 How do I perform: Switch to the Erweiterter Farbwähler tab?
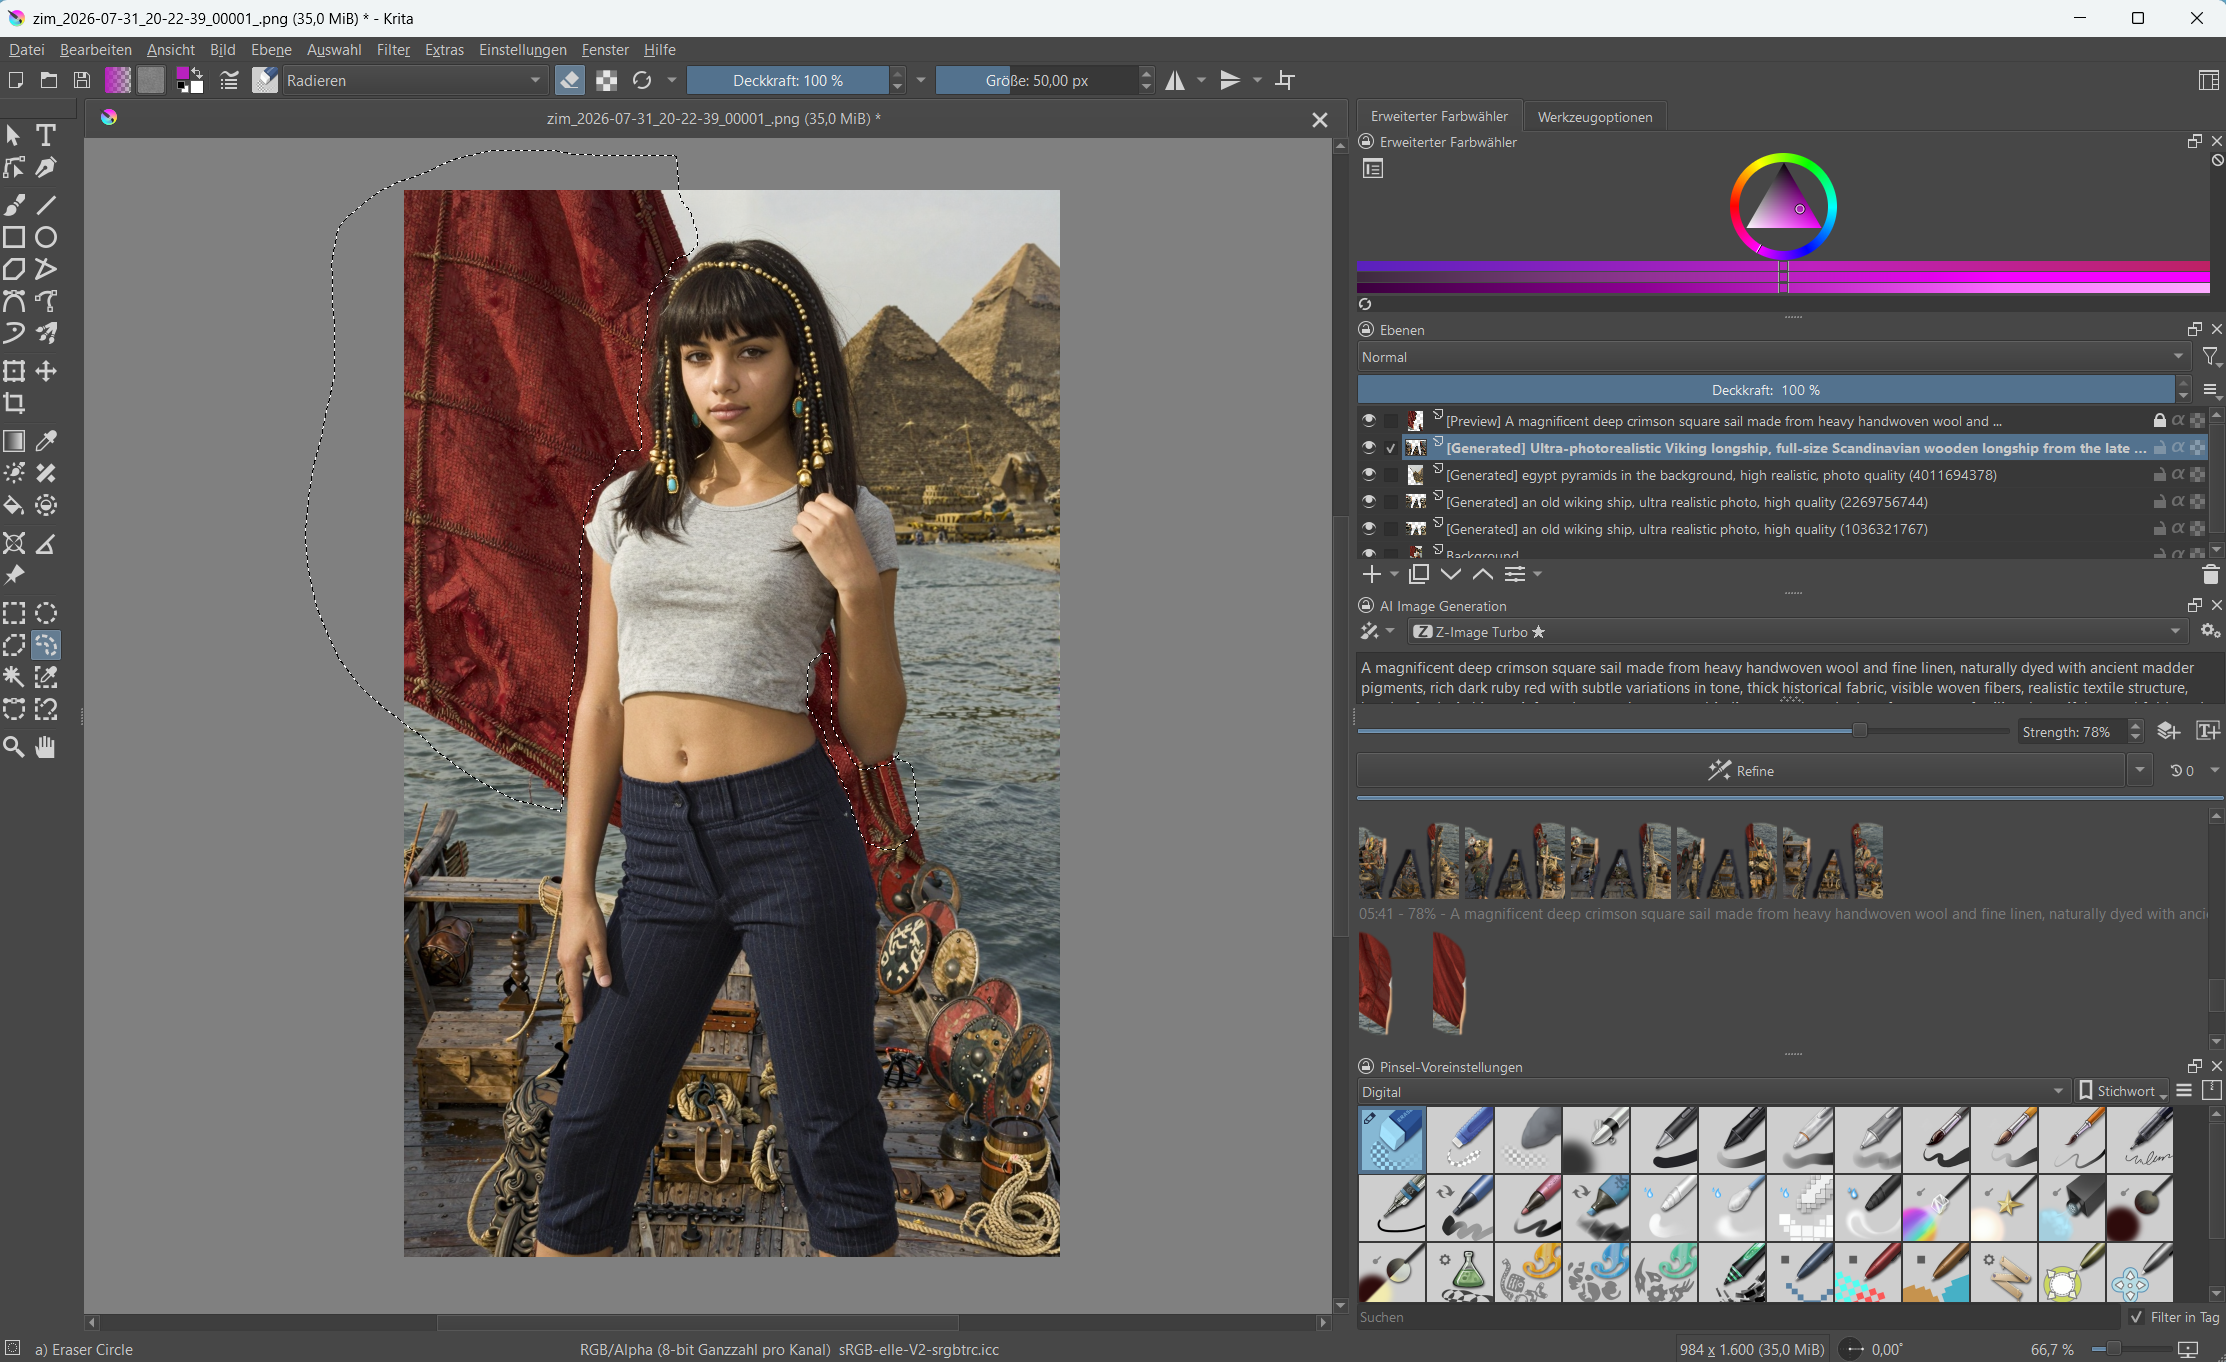(1439, 117)
